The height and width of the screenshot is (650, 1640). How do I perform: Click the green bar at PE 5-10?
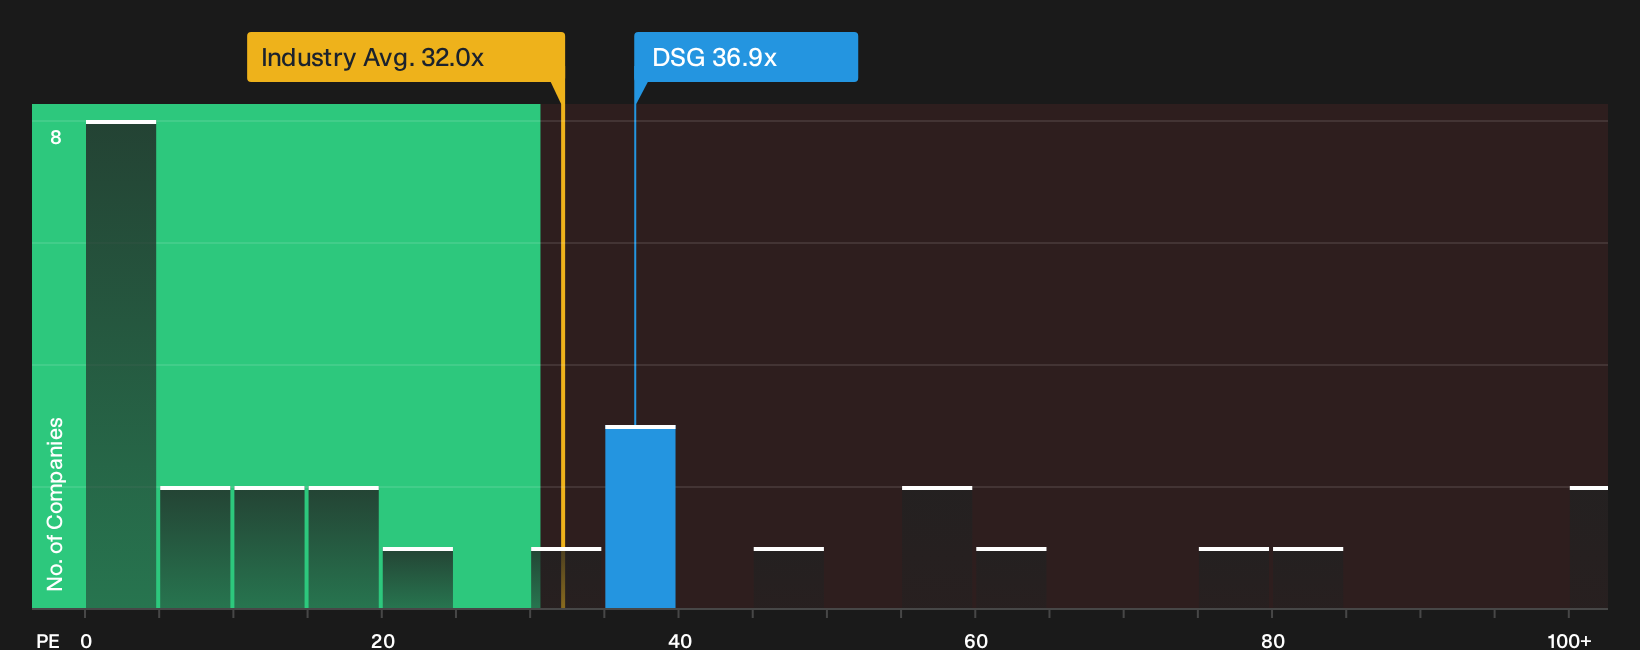[195, 547]
